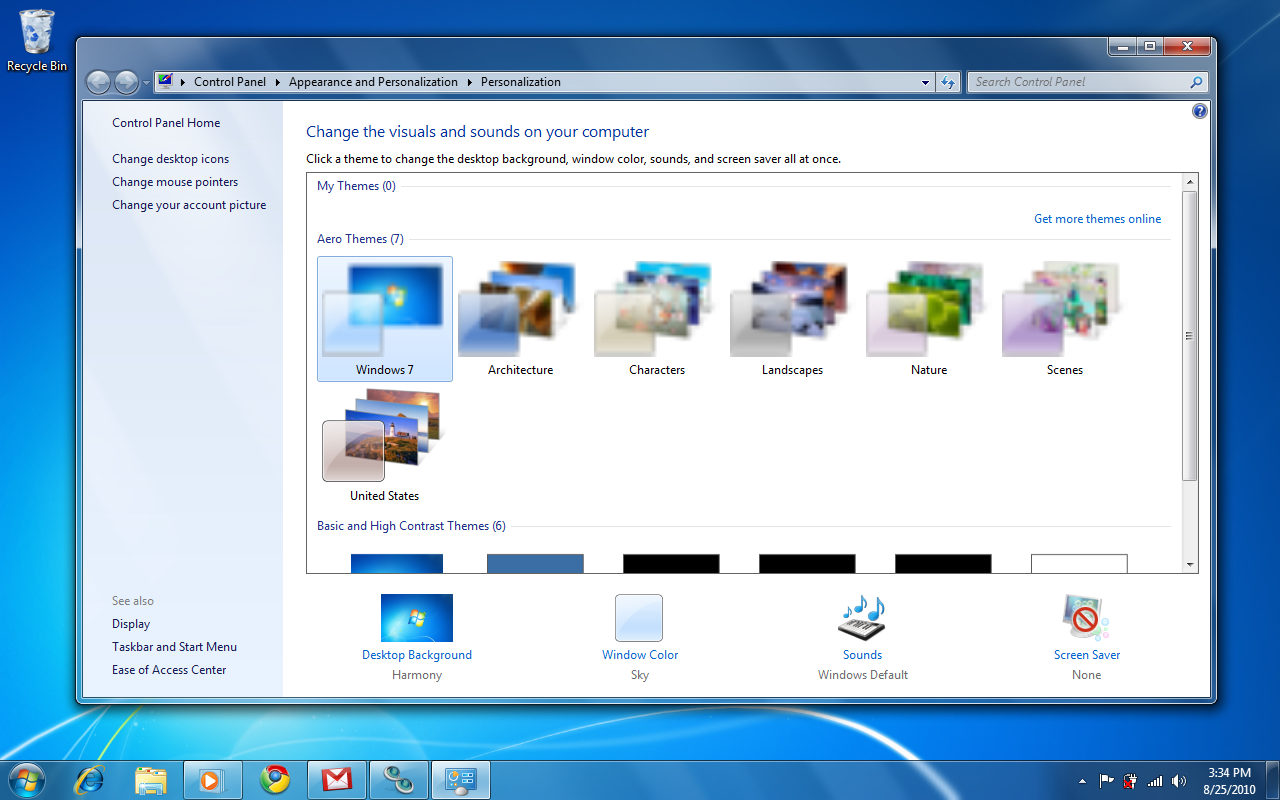Viewport: 1280px width, 800px height.
Task: Select the Windows 7 Aero theme
Action: pyautogui.click(x=385, y=319)
